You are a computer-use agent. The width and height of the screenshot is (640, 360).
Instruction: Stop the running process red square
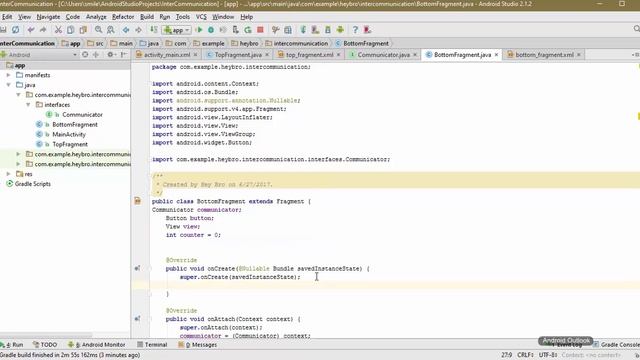click(260, 30)
